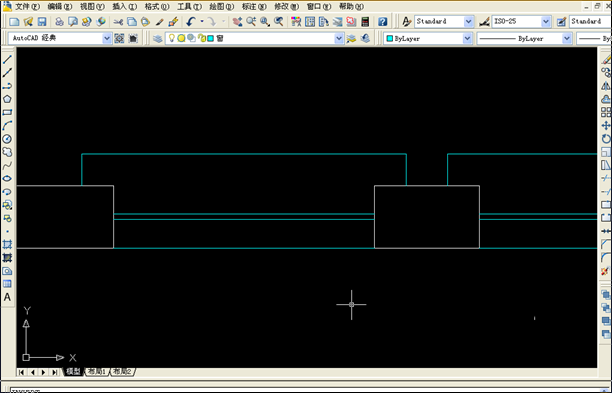This screenshot has width=612, height=393.
Task: Select the Line drawing tool
Action: pyautogui.click(x=7, y=59)
